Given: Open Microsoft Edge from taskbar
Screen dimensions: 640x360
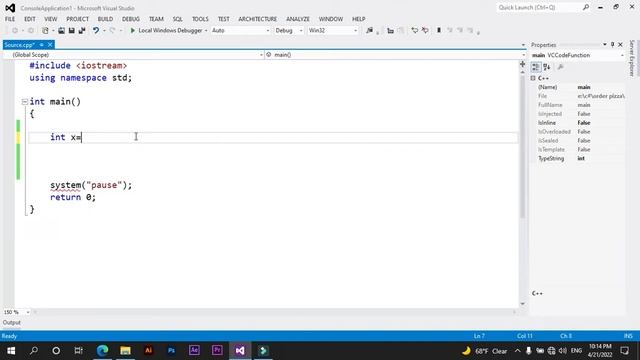Looking at the screenshot, I should click(102, 351).
